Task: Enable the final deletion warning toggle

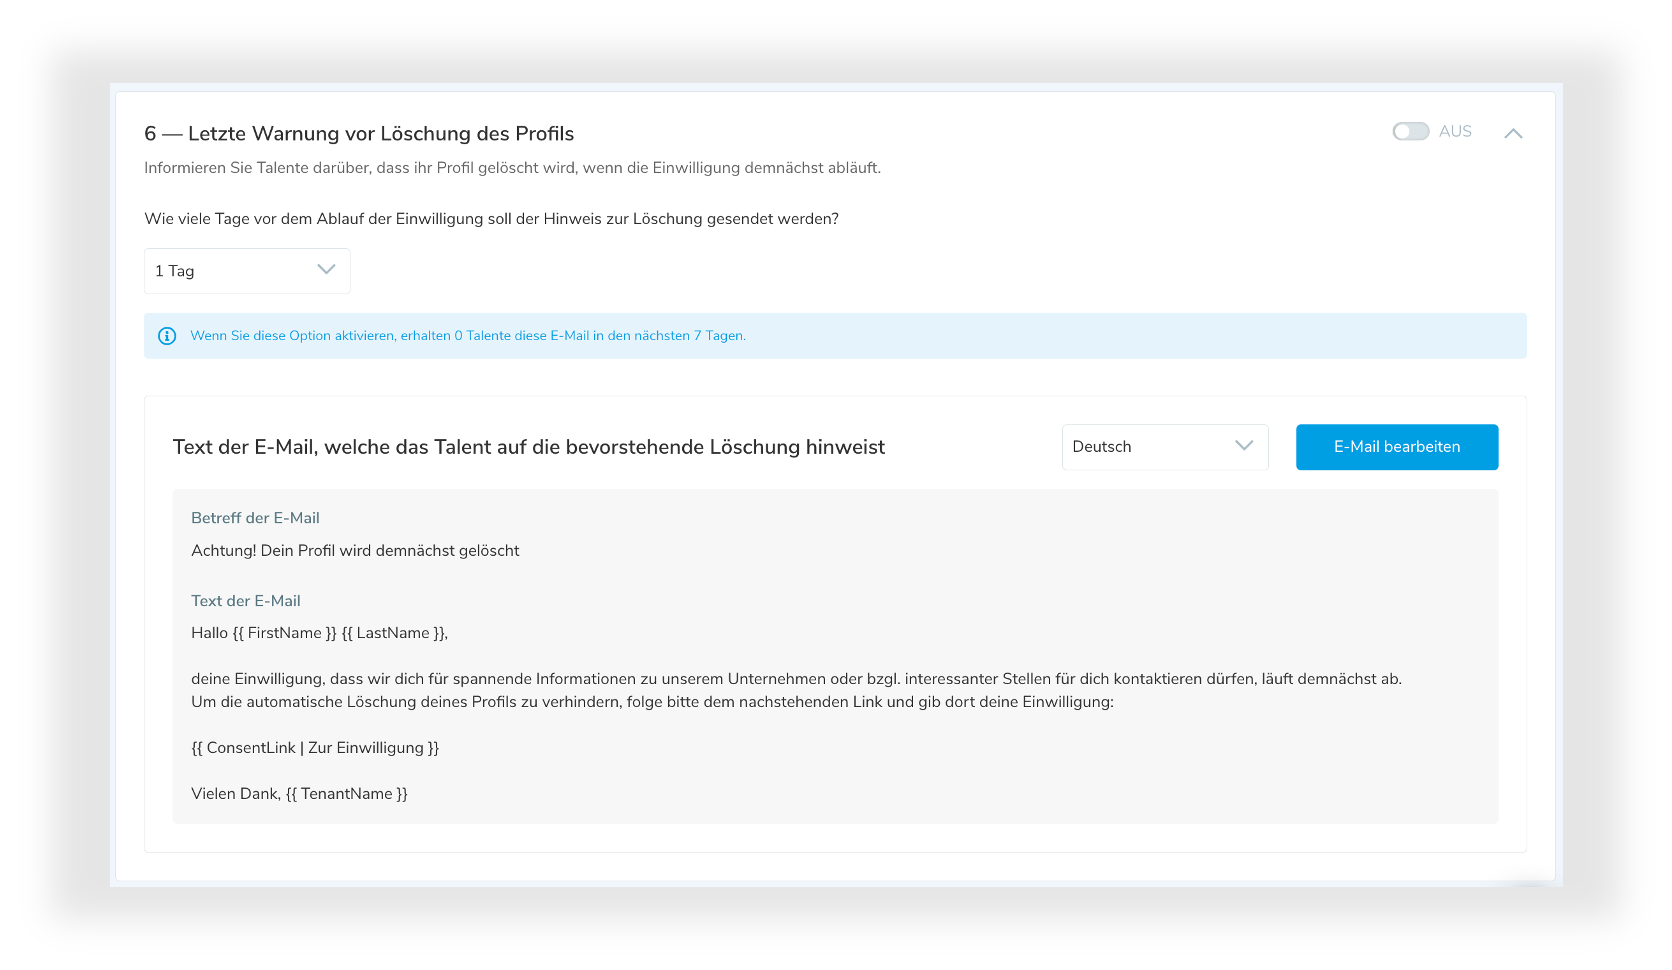Action: pyautogui.click(x=1410, y=131)
